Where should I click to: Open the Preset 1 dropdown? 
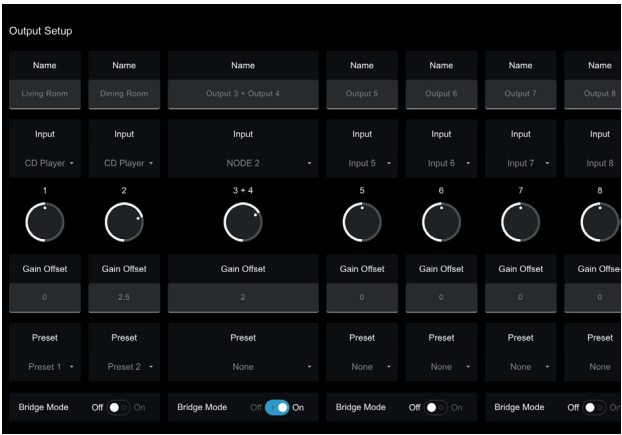pyautogui.click(x=45, y=367)
